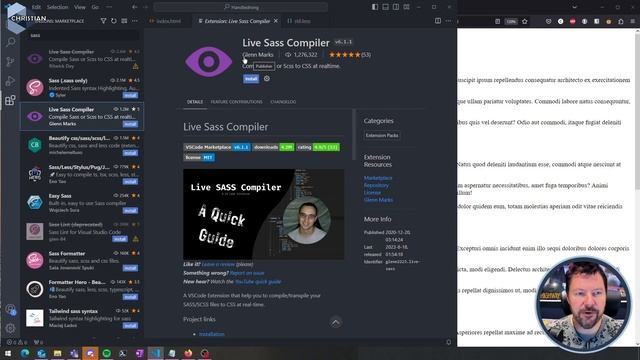Install Beautify css/sass/scss/less from the list
The height and width of the screenshot is (360, 640).
tap(130, 153)
